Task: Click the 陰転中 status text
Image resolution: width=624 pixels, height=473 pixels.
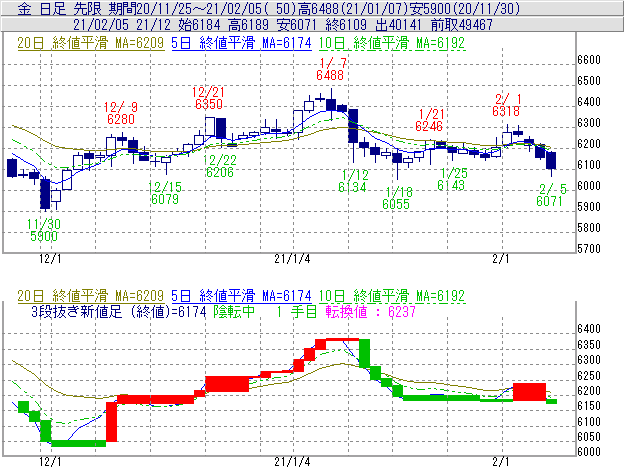Action: (234, 311)
